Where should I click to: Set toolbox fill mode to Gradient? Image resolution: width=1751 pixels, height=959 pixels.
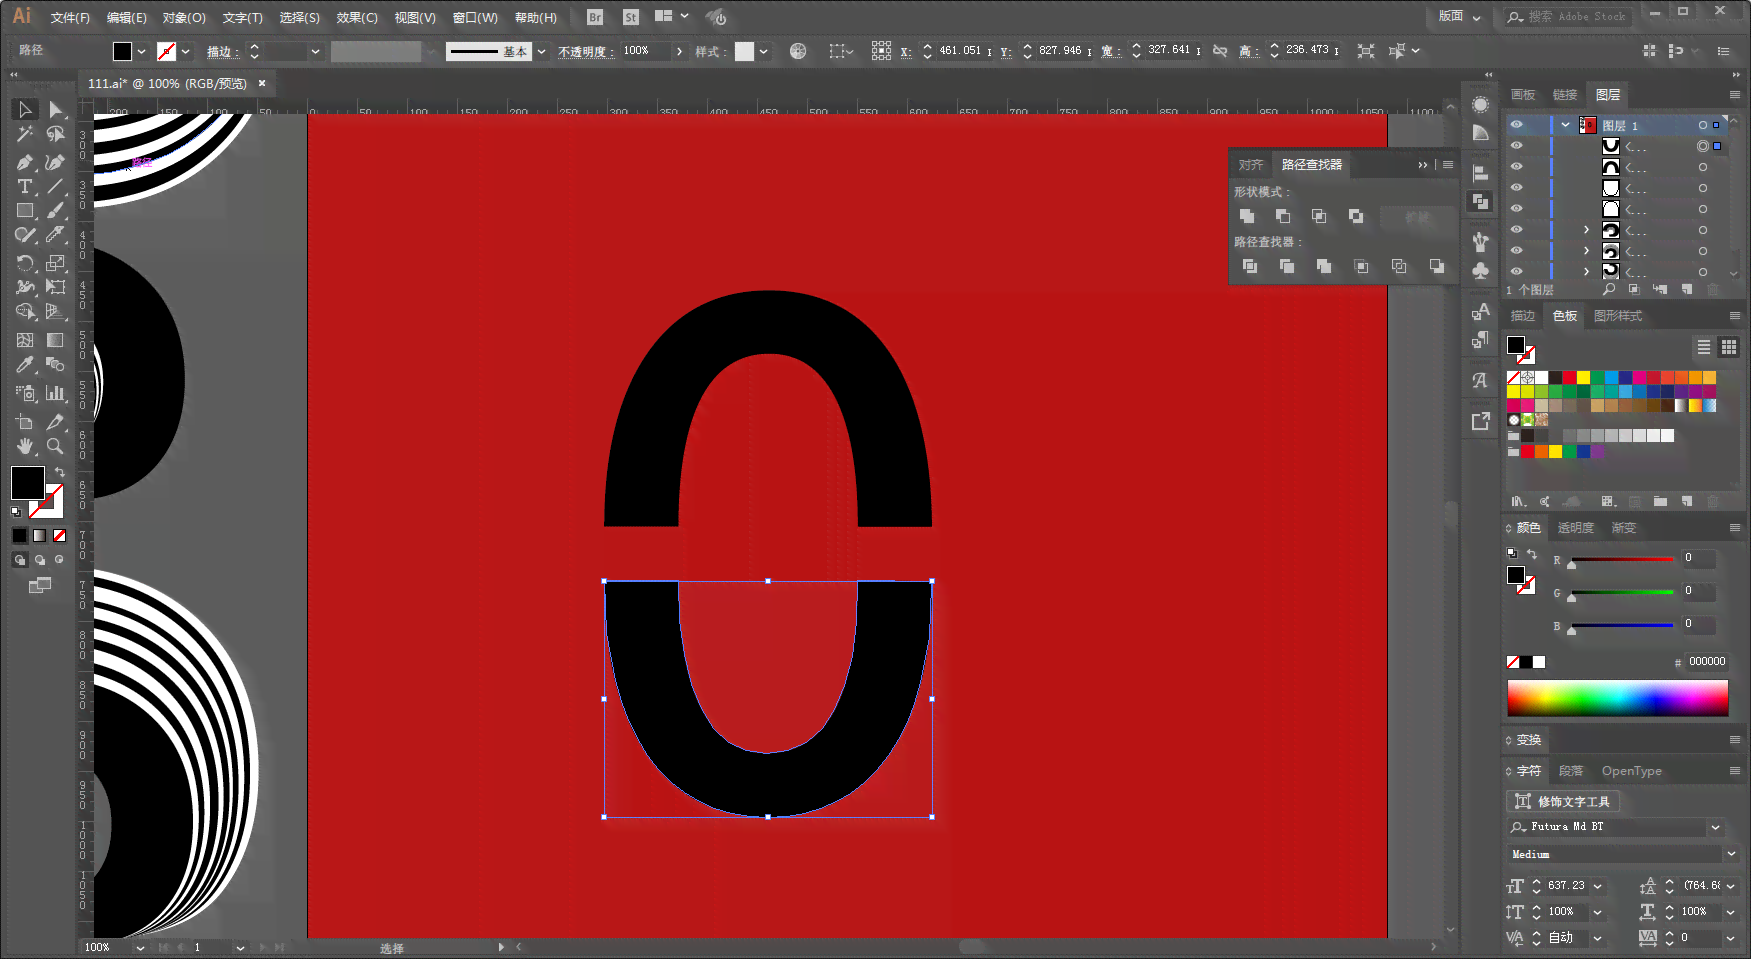coord(39,536)
